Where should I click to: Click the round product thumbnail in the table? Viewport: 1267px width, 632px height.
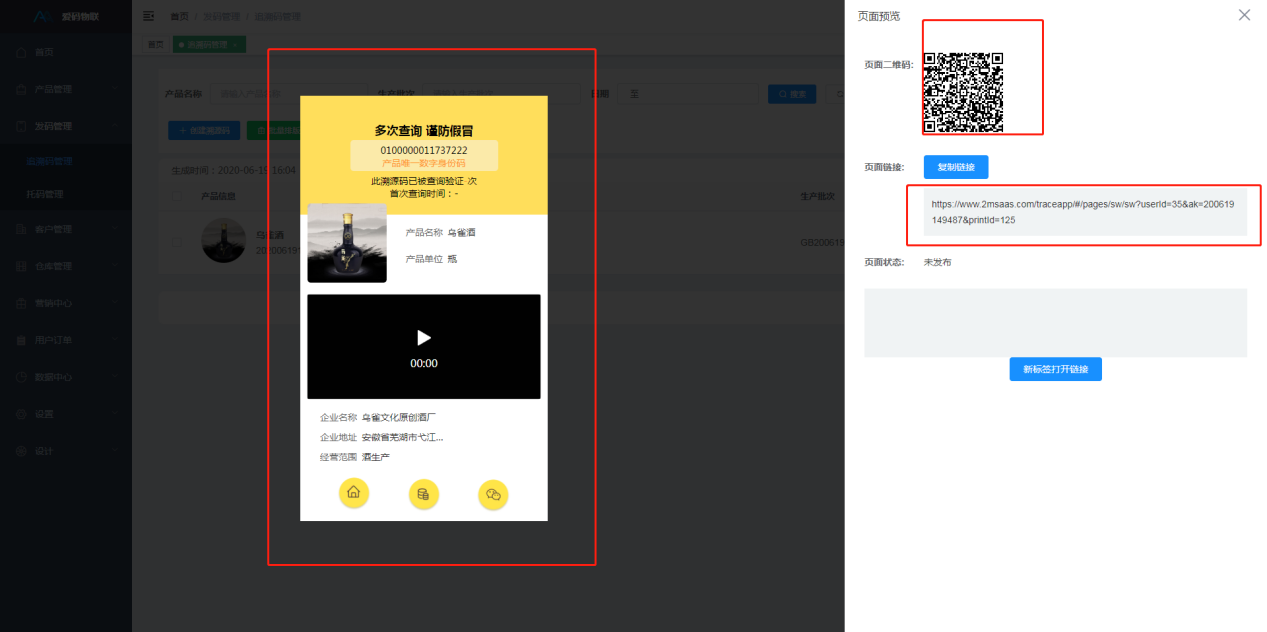point(221,242)
